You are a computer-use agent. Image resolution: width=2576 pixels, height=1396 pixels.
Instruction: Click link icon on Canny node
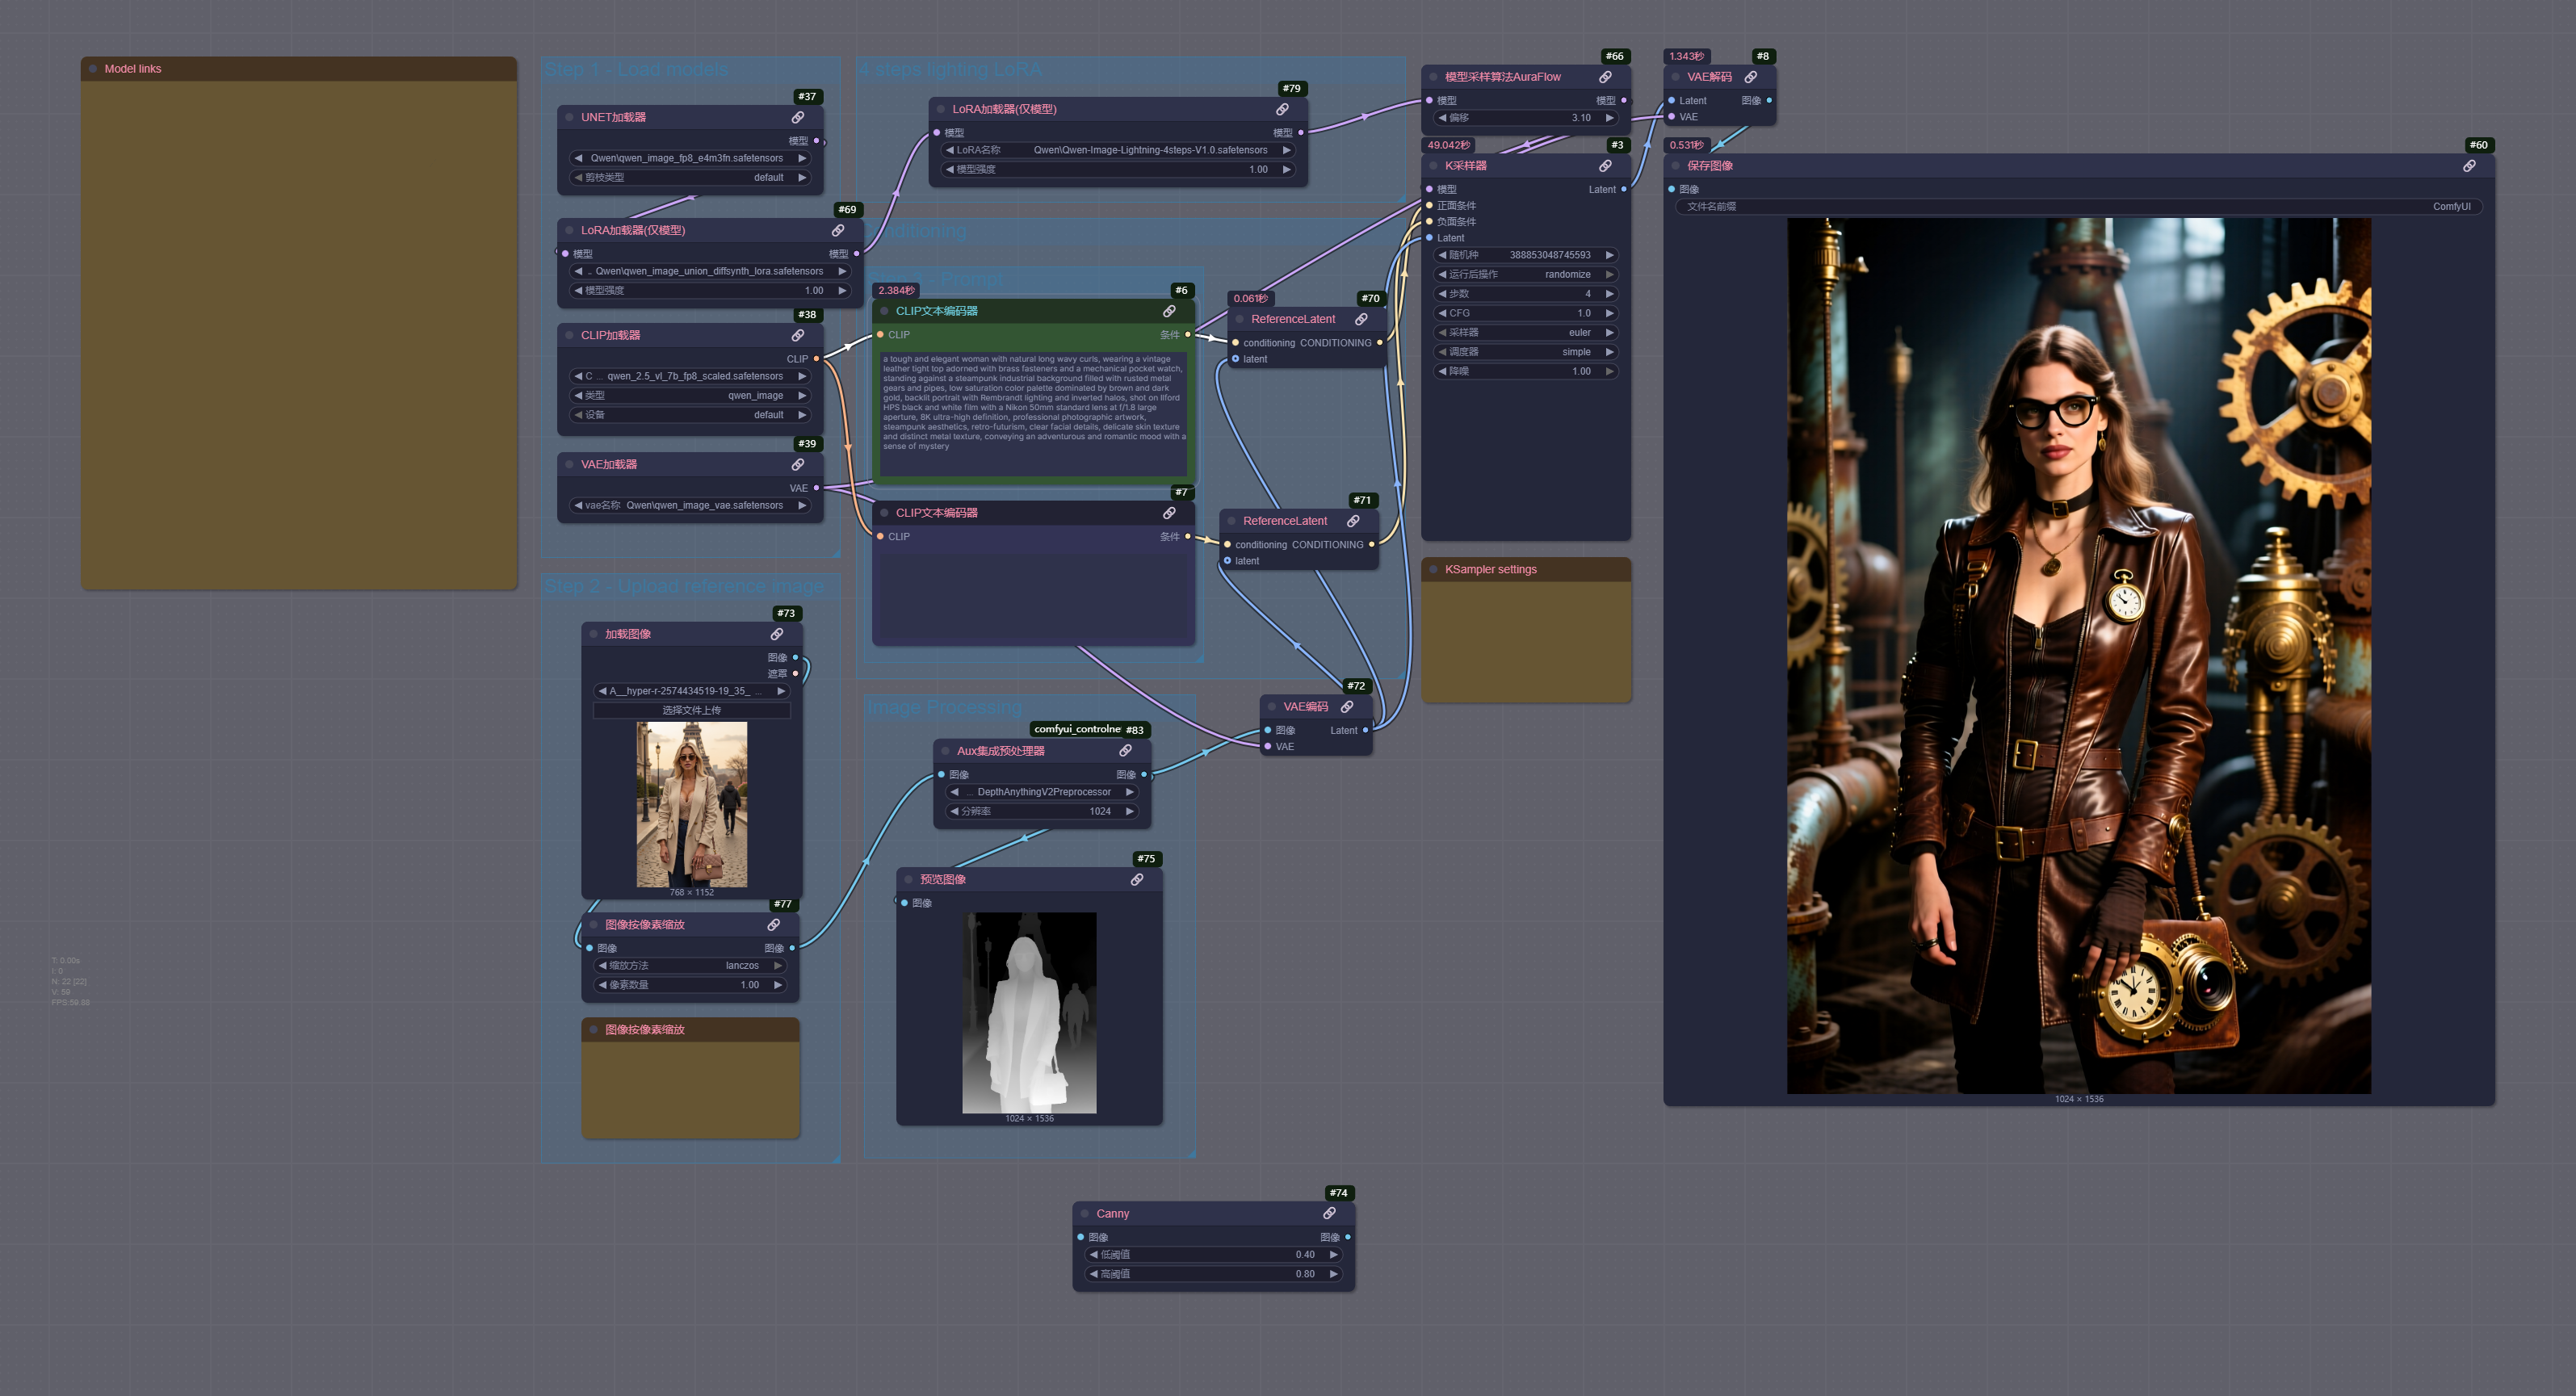click(1329, 1213)
